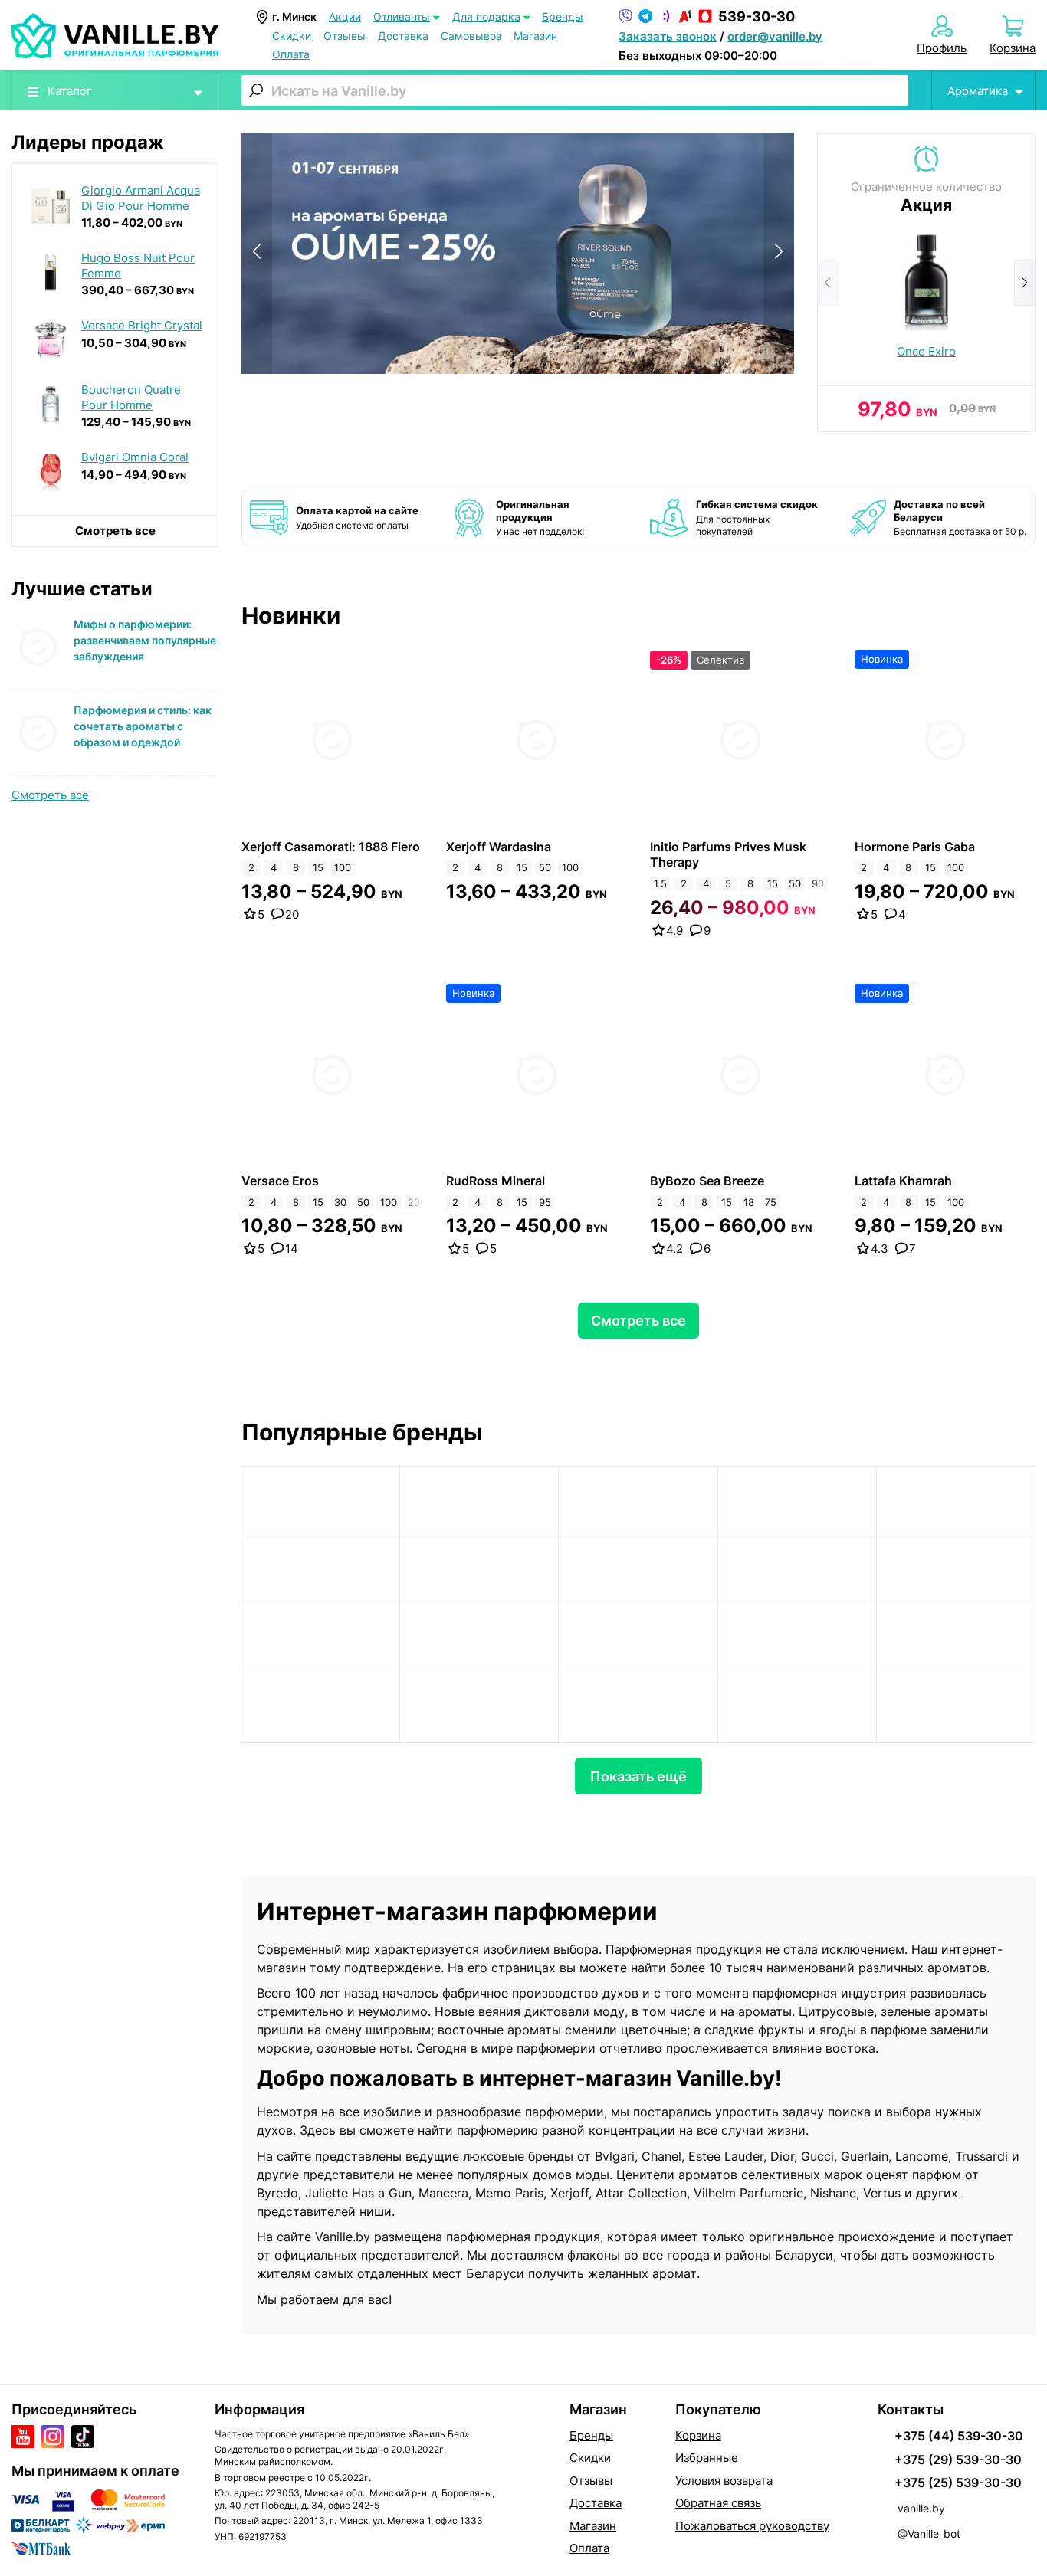This screenshot has height=2576, width=1047.
Task: Open Viber contact icon in header
Action: pyautogui.click(x=625, y=16)
